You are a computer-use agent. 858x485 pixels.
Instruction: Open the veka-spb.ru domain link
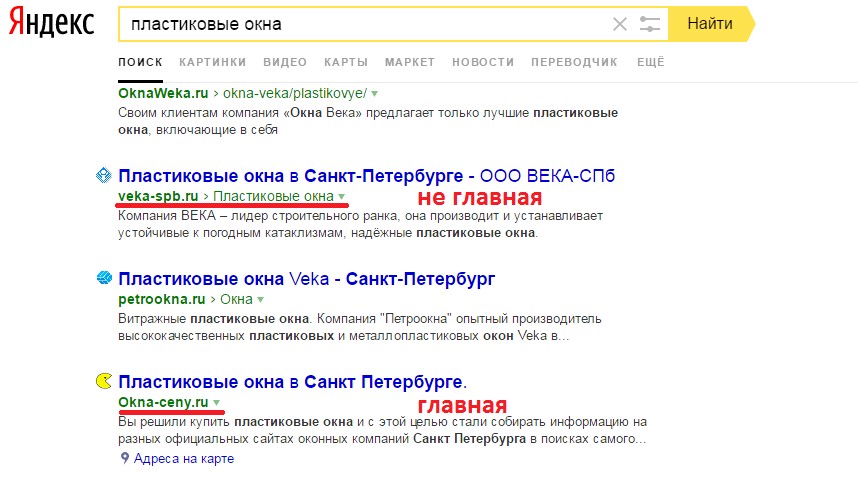click(x=158, y=196)
